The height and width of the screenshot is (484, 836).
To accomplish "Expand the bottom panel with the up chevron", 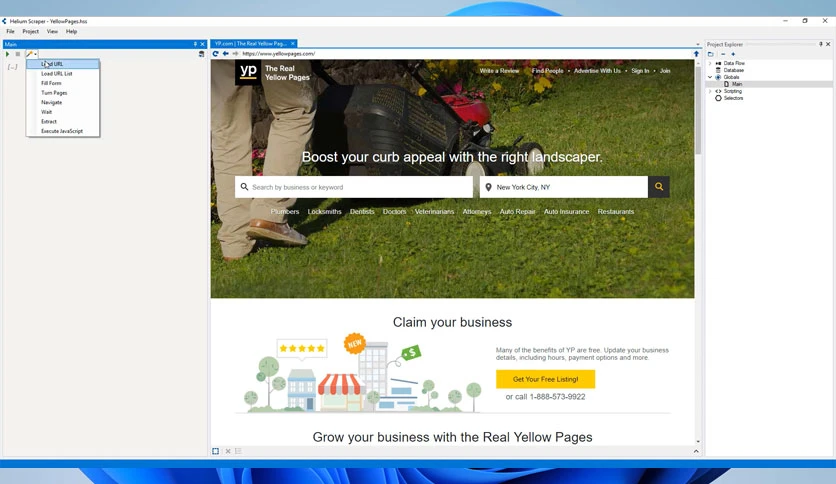I will (696, 451).
